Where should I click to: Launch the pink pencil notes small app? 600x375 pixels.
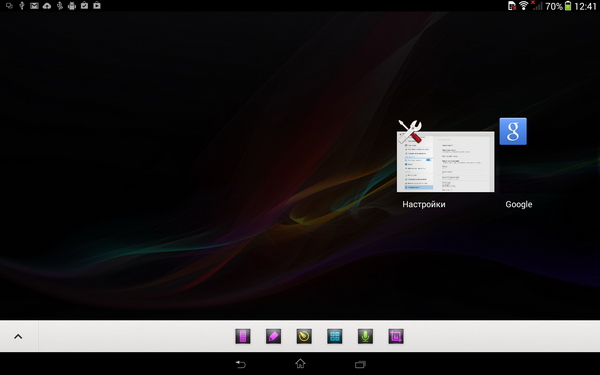coord(273,336)
